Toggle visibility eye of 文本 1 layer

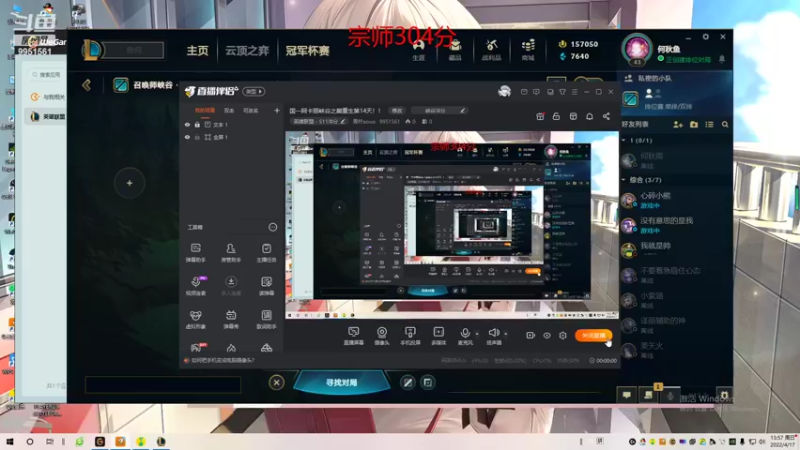pyautogui.click(x=187, y=124)
